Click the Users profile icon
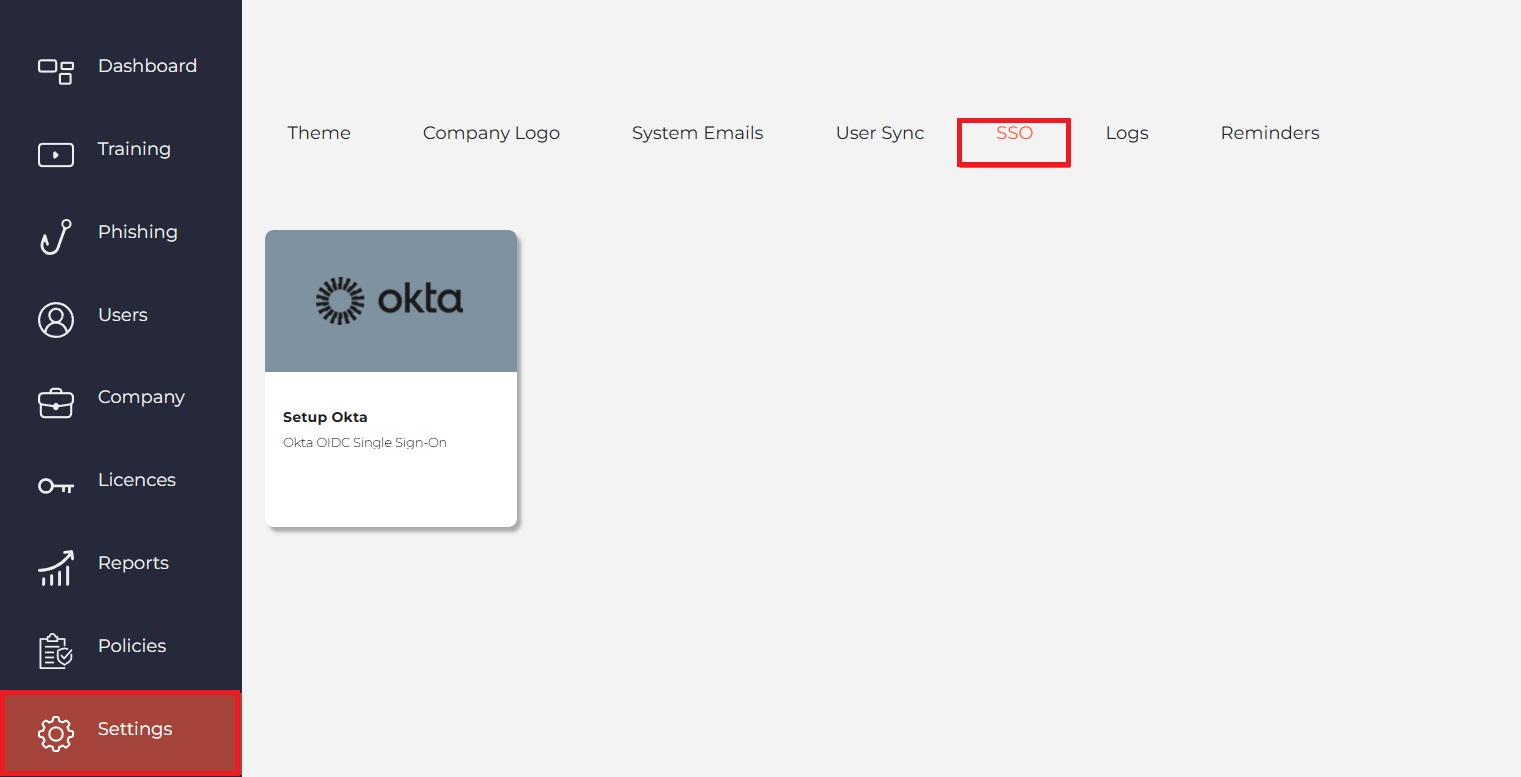 click(56, 320)
